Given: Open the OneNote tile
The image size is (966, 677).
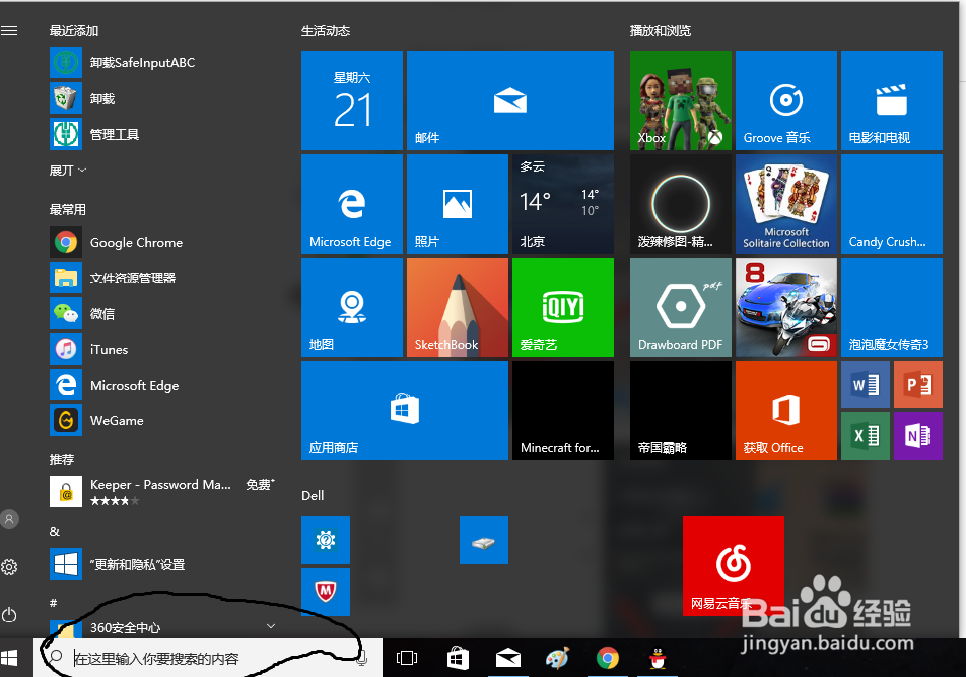Looking at the screenshot, I should (x=918, y=436).
